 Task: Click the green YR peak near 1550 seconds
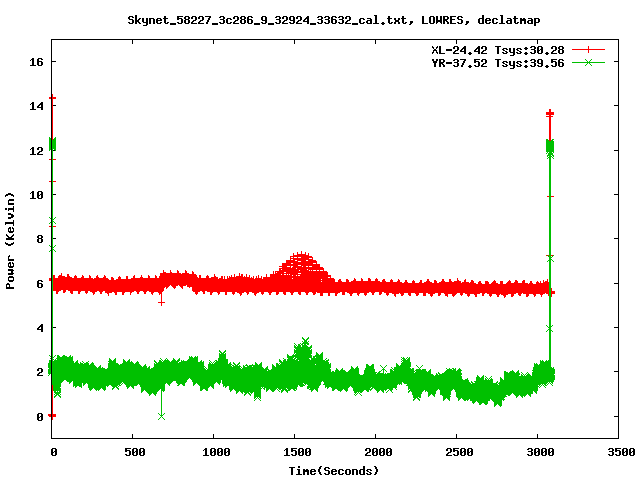pos(305,341)
